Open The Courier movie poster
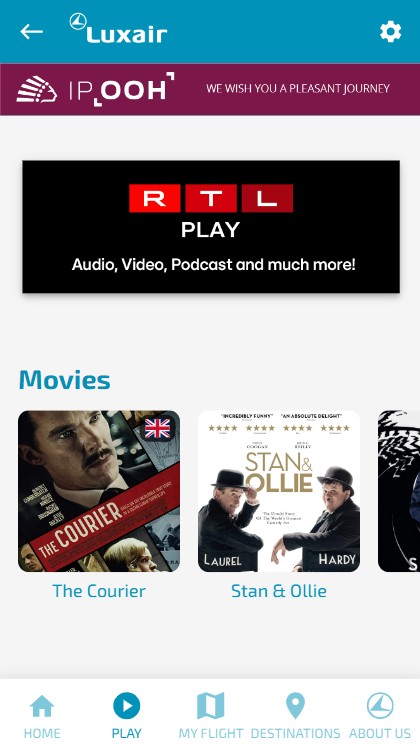 pyautogui.click(x=99, y=491)
